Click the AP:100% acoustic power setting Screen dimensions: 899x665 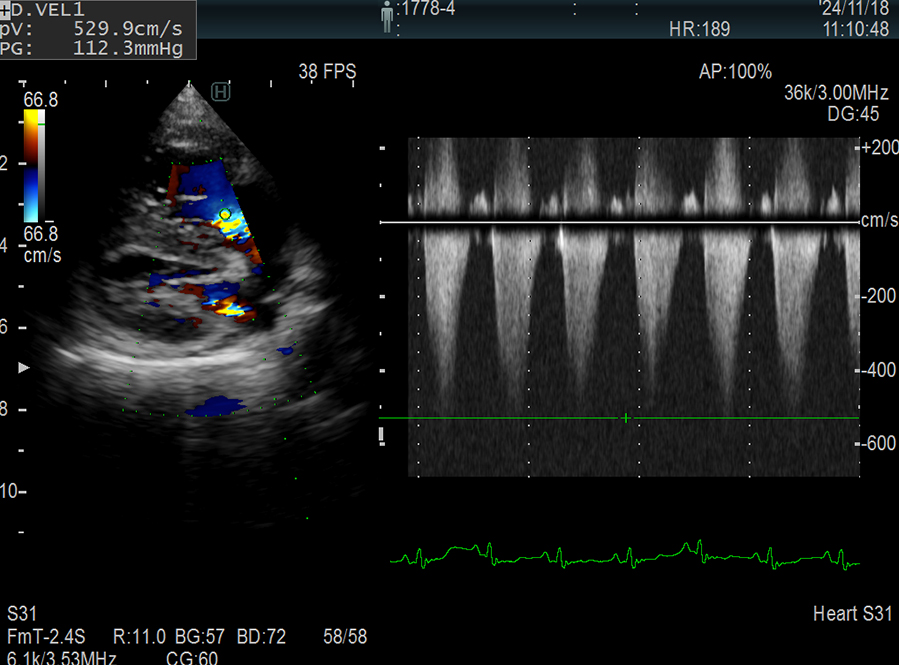[x=735, y=72]
